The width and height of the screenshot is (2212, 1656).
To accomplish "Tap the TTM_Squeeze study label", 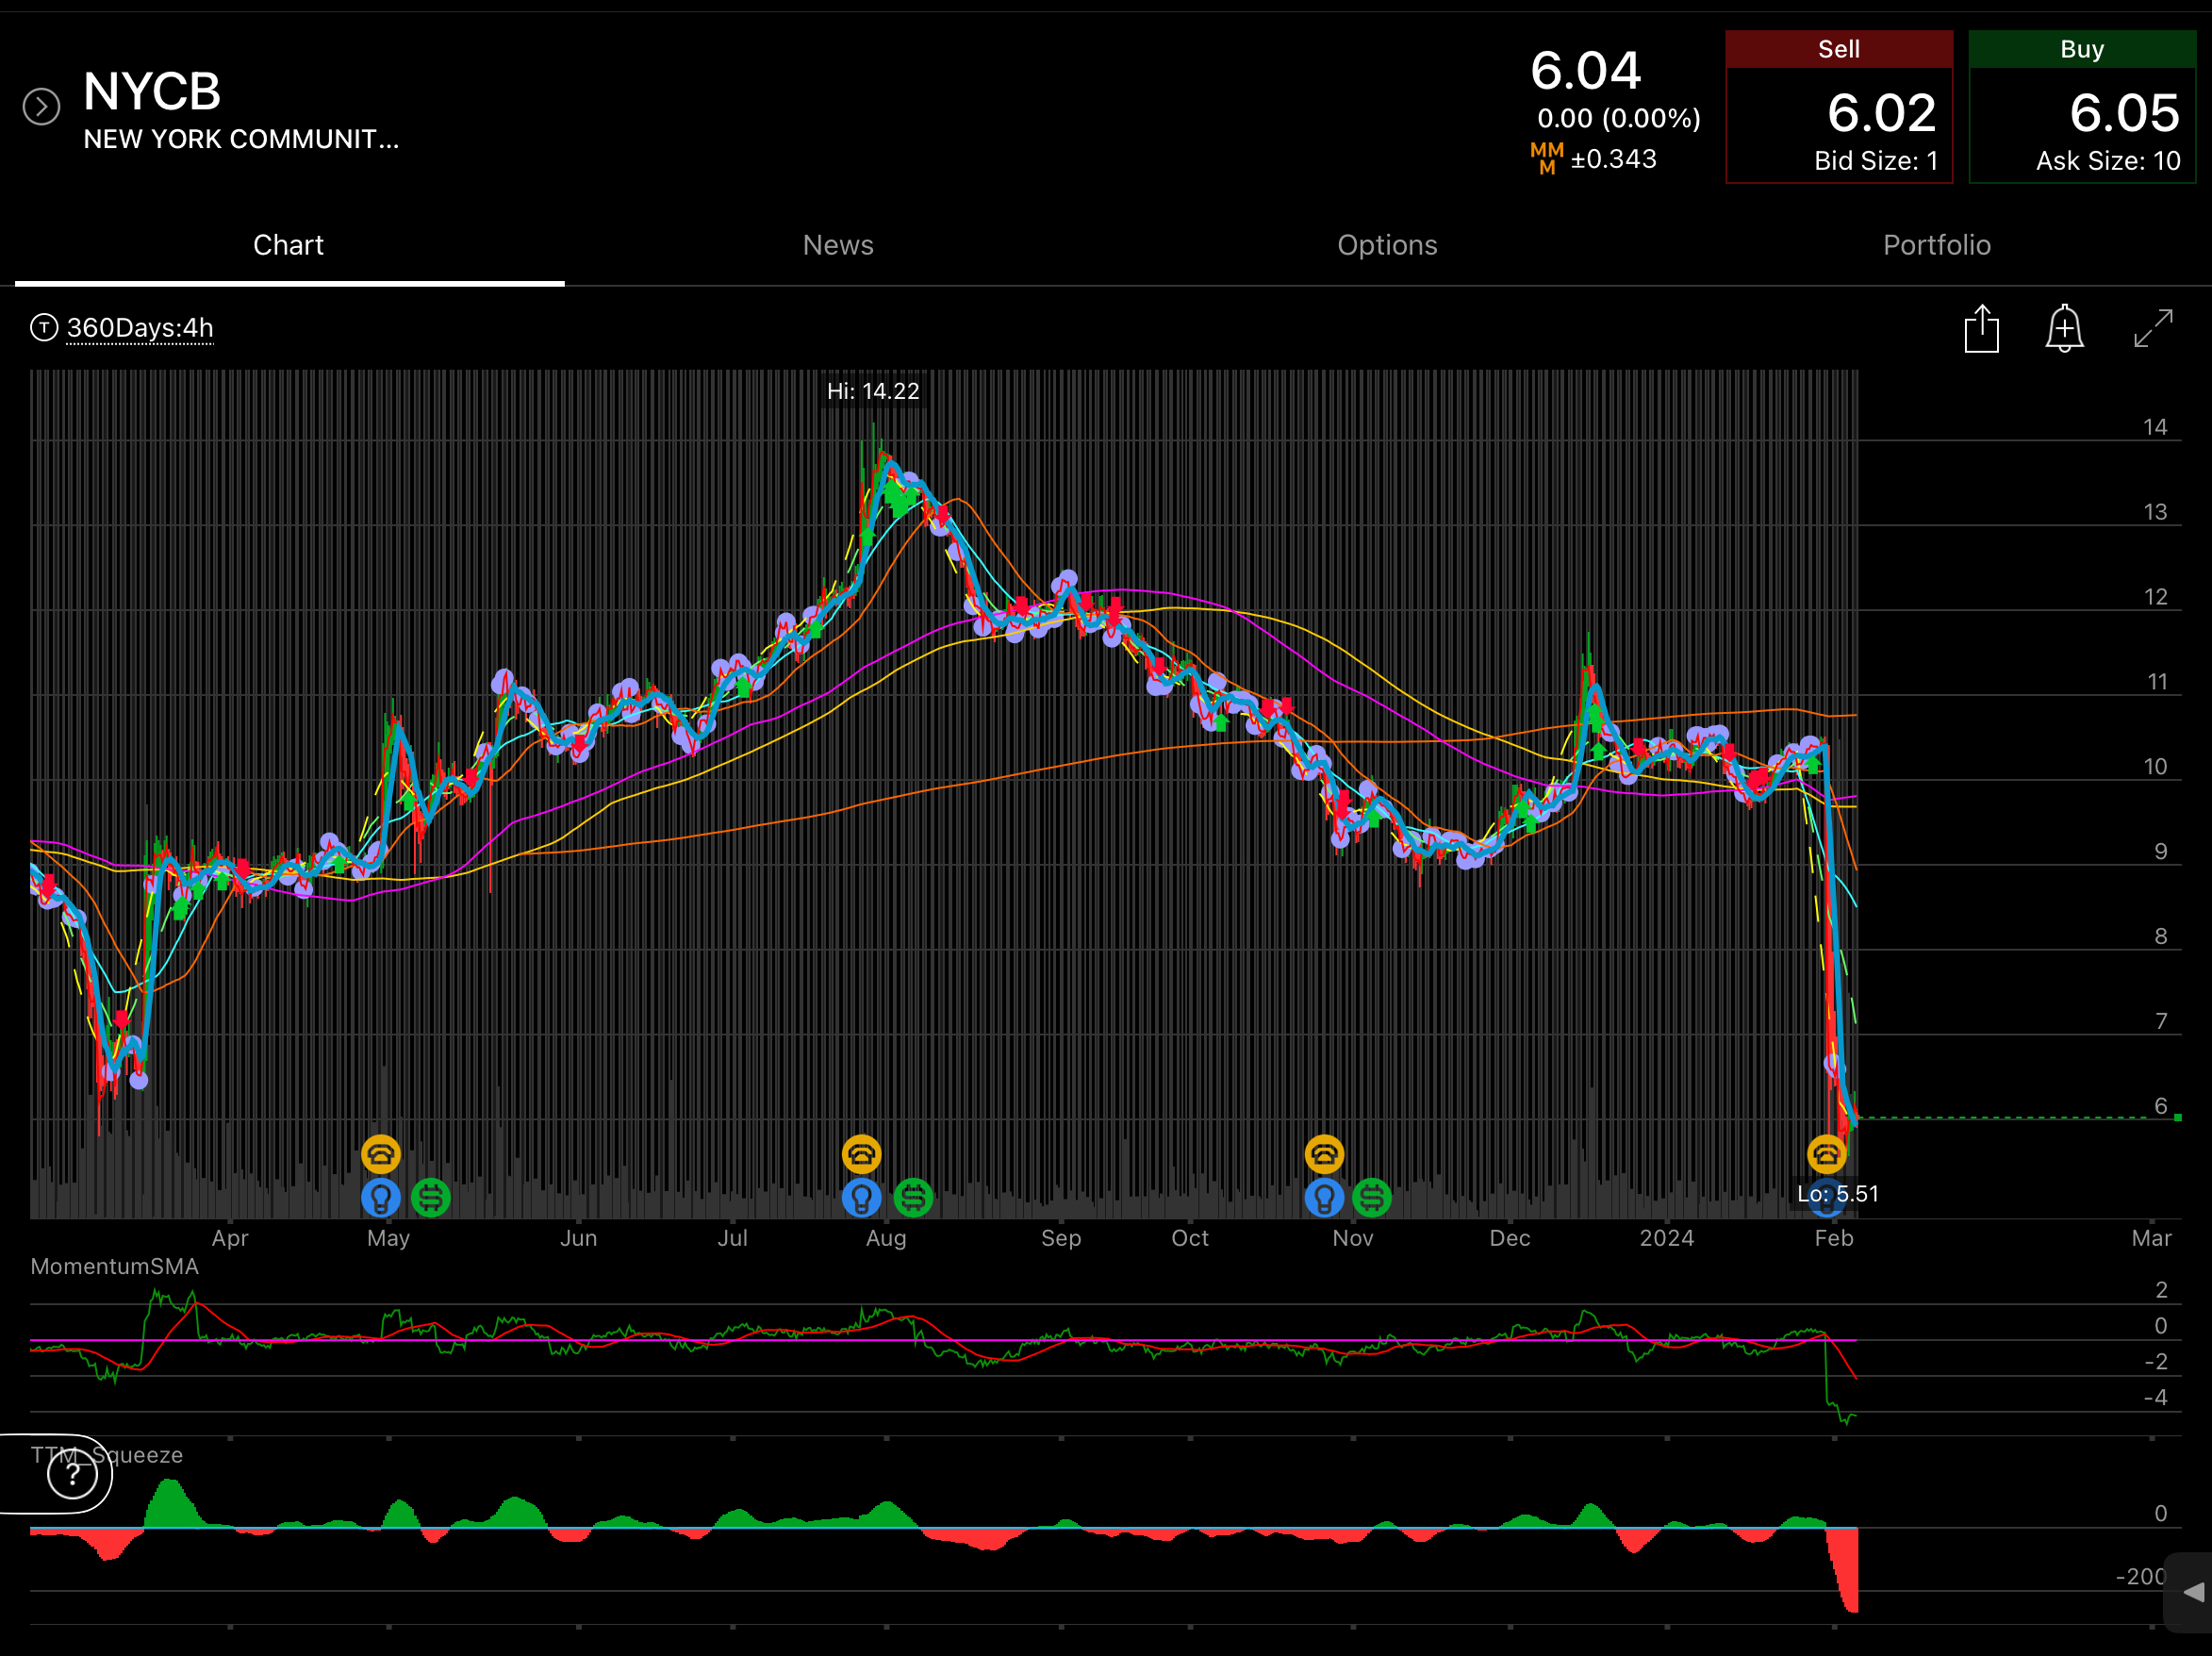I will 107,1455.
